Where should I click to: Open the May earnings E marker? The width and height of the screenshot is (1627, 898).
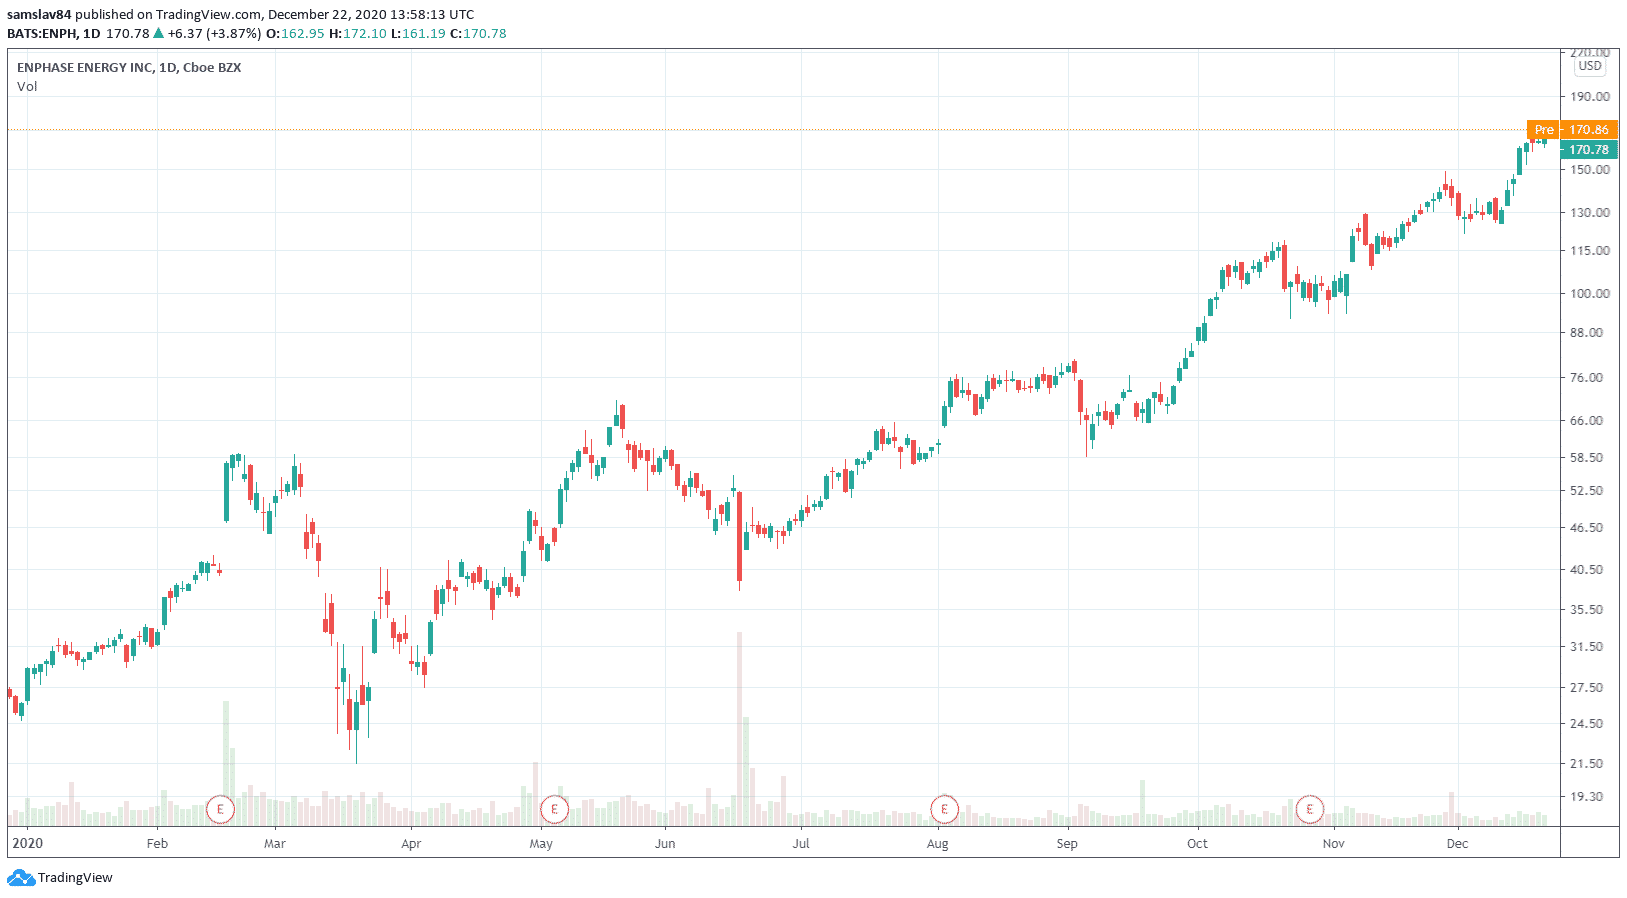tap(554, 809)
